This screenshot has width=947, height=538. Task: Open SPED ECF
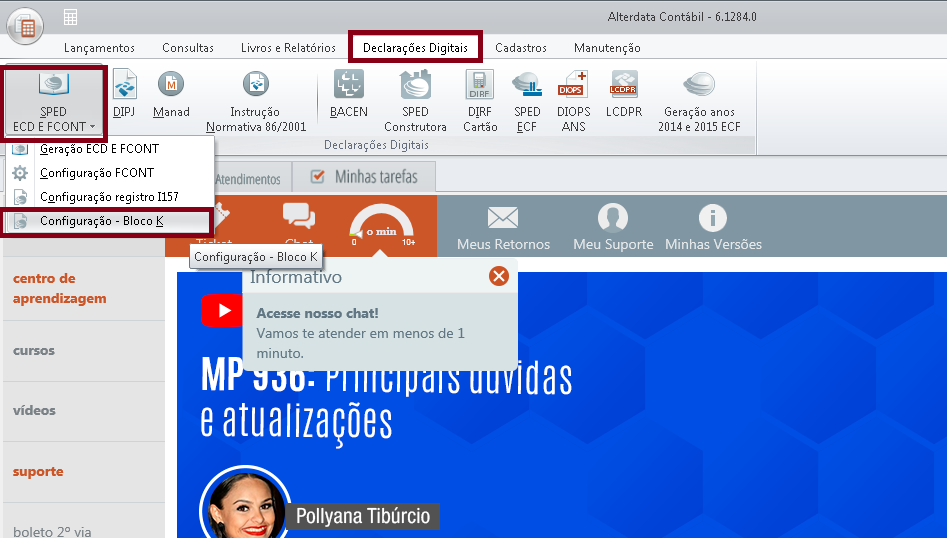[527, 101]
